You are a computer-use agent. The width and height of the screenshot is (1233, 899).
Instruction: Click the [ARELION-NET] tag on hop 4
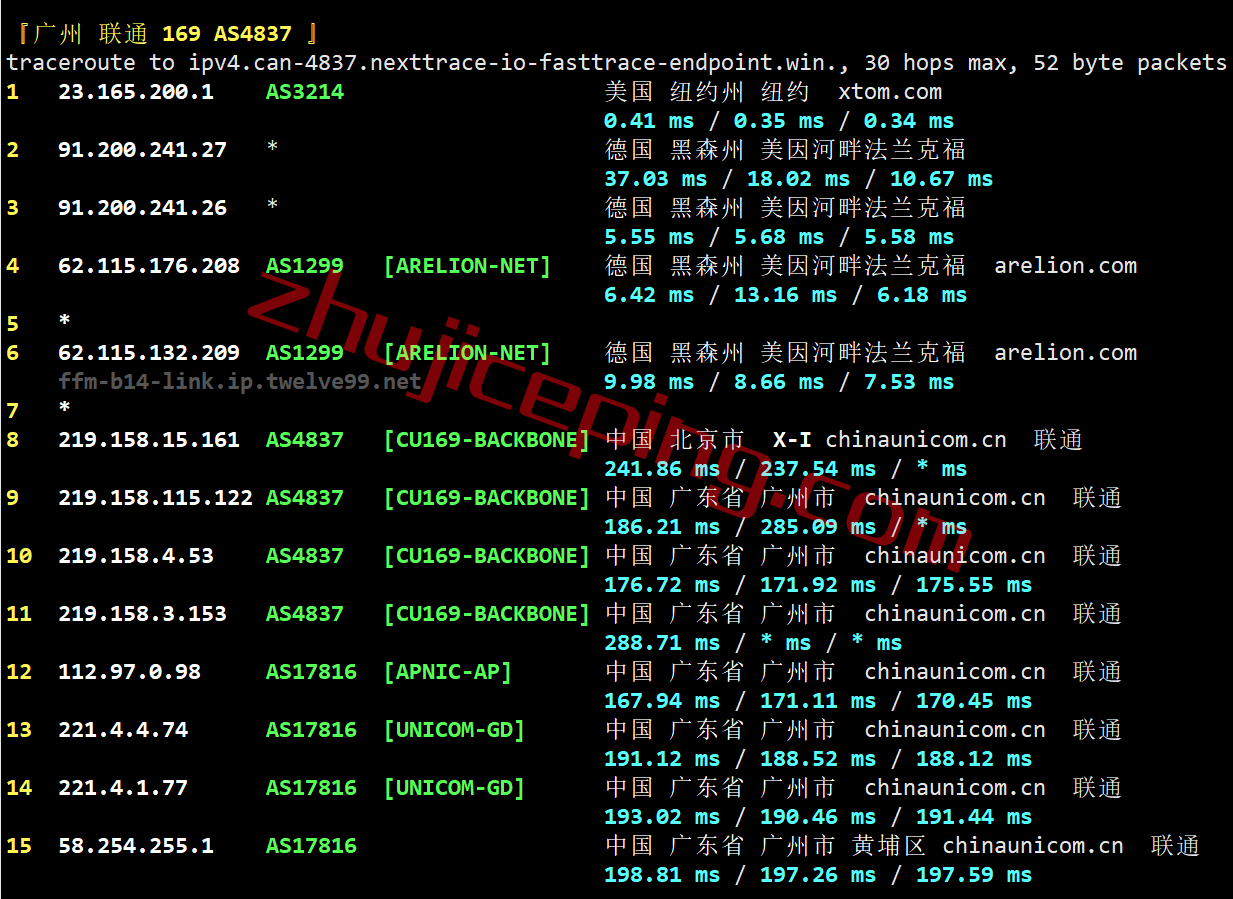pyautogui.click(x=467, y=266)
